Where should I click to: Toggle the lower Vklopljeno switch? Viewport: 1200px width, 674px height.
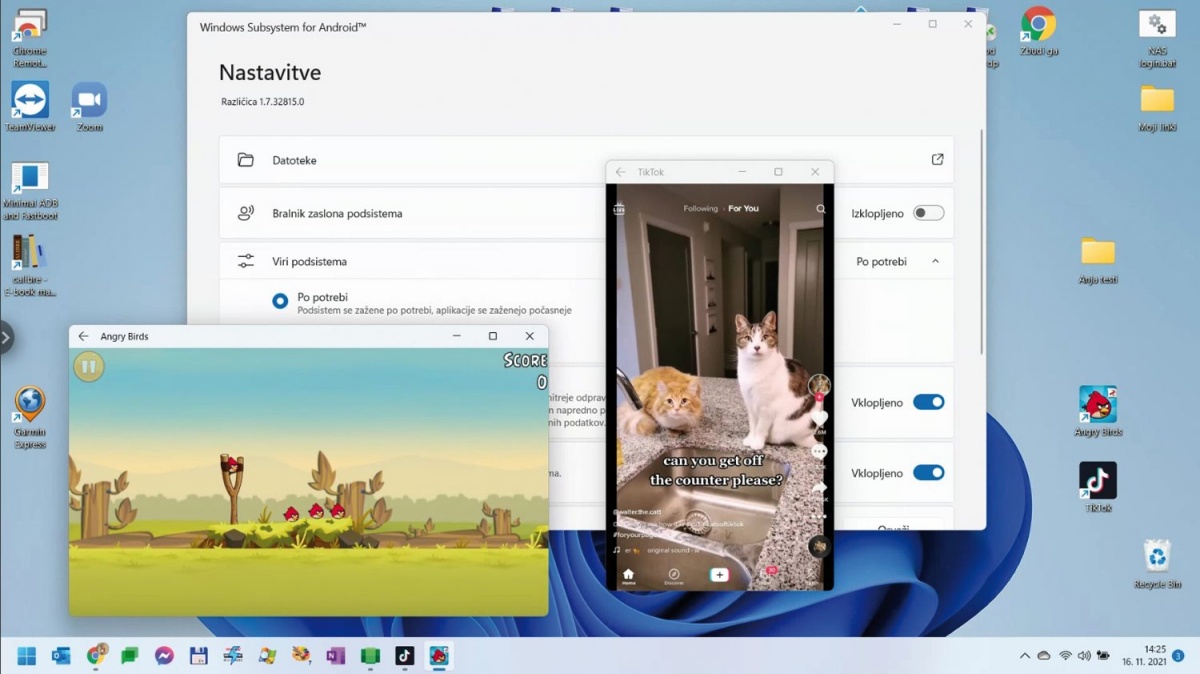(928, 473)
